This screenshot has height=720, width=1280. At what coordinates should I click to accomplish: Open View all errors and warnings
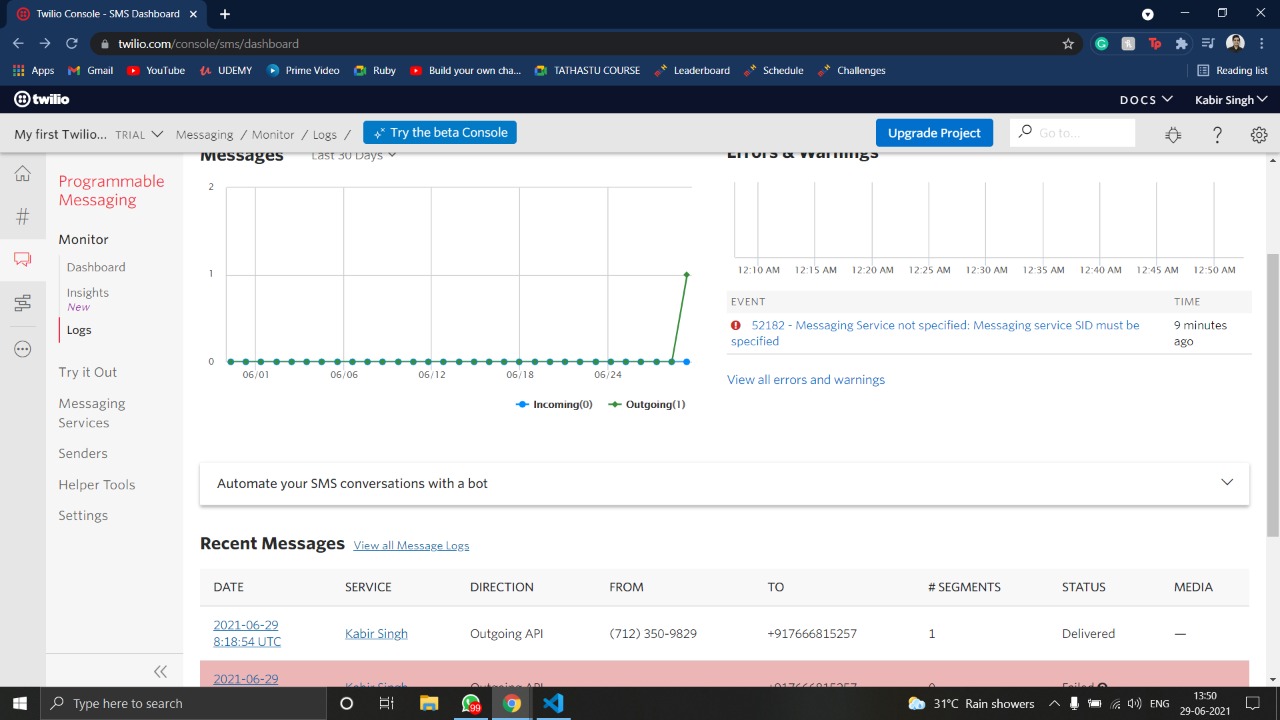point(806,380)
